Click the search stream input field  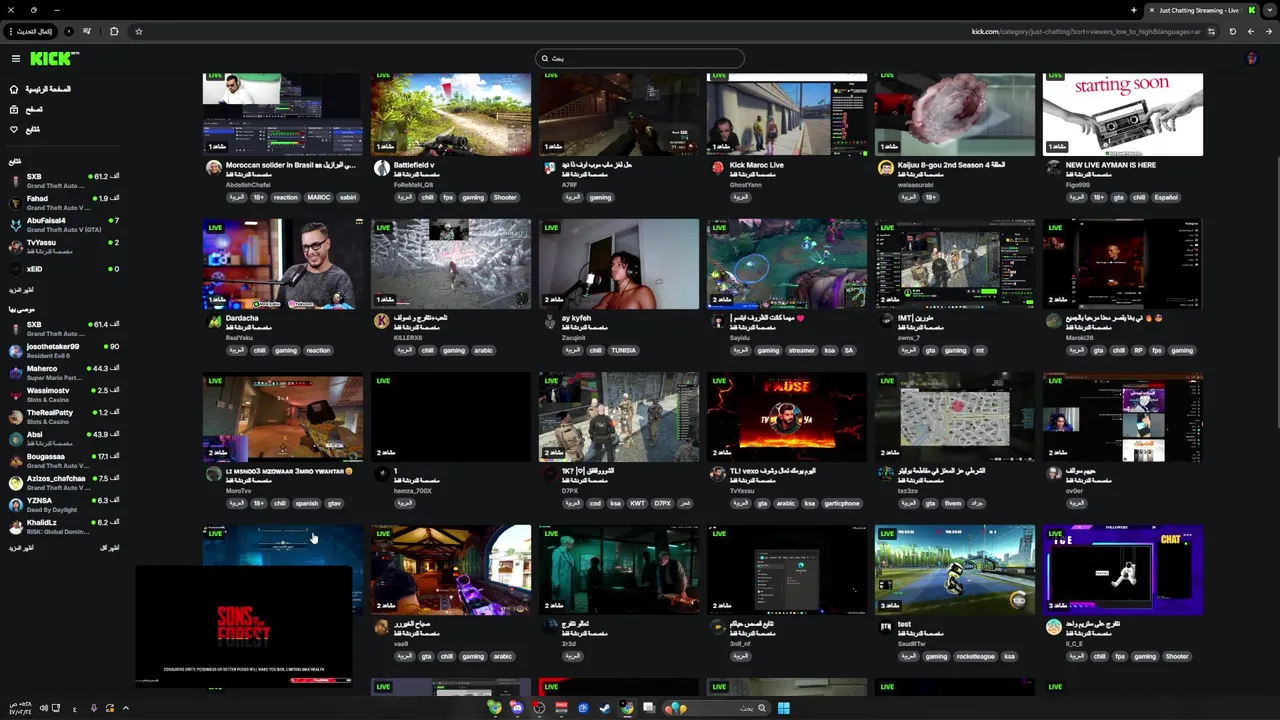pyautogui.click(x=640, y=58)
